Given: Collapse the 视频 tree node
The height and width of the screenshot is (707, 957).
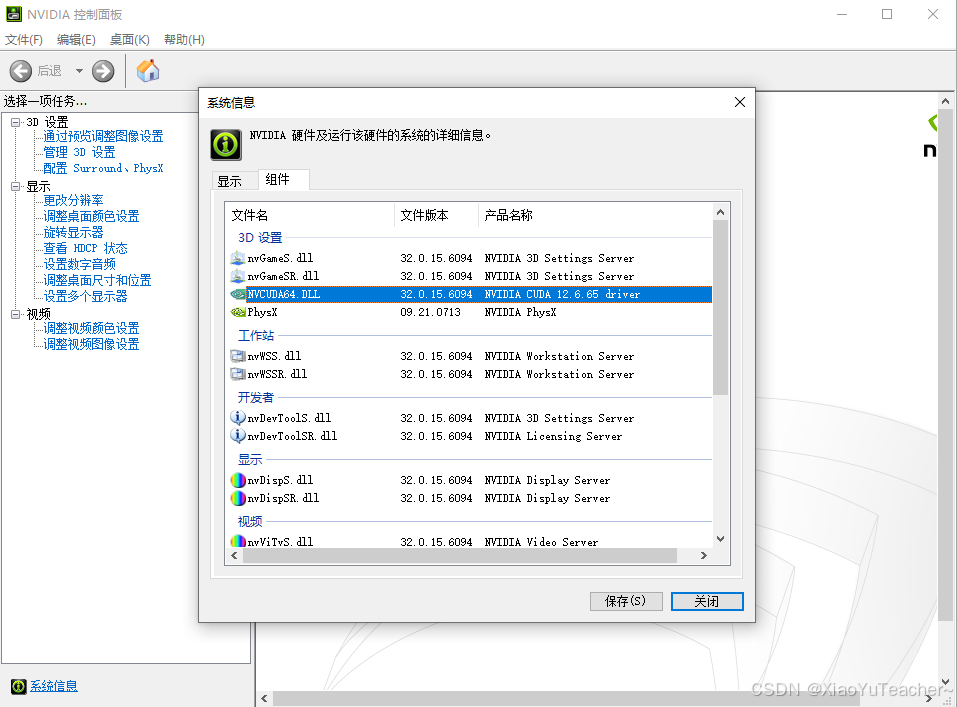Looking at the screenshot, I should click(x=16, y=314).
